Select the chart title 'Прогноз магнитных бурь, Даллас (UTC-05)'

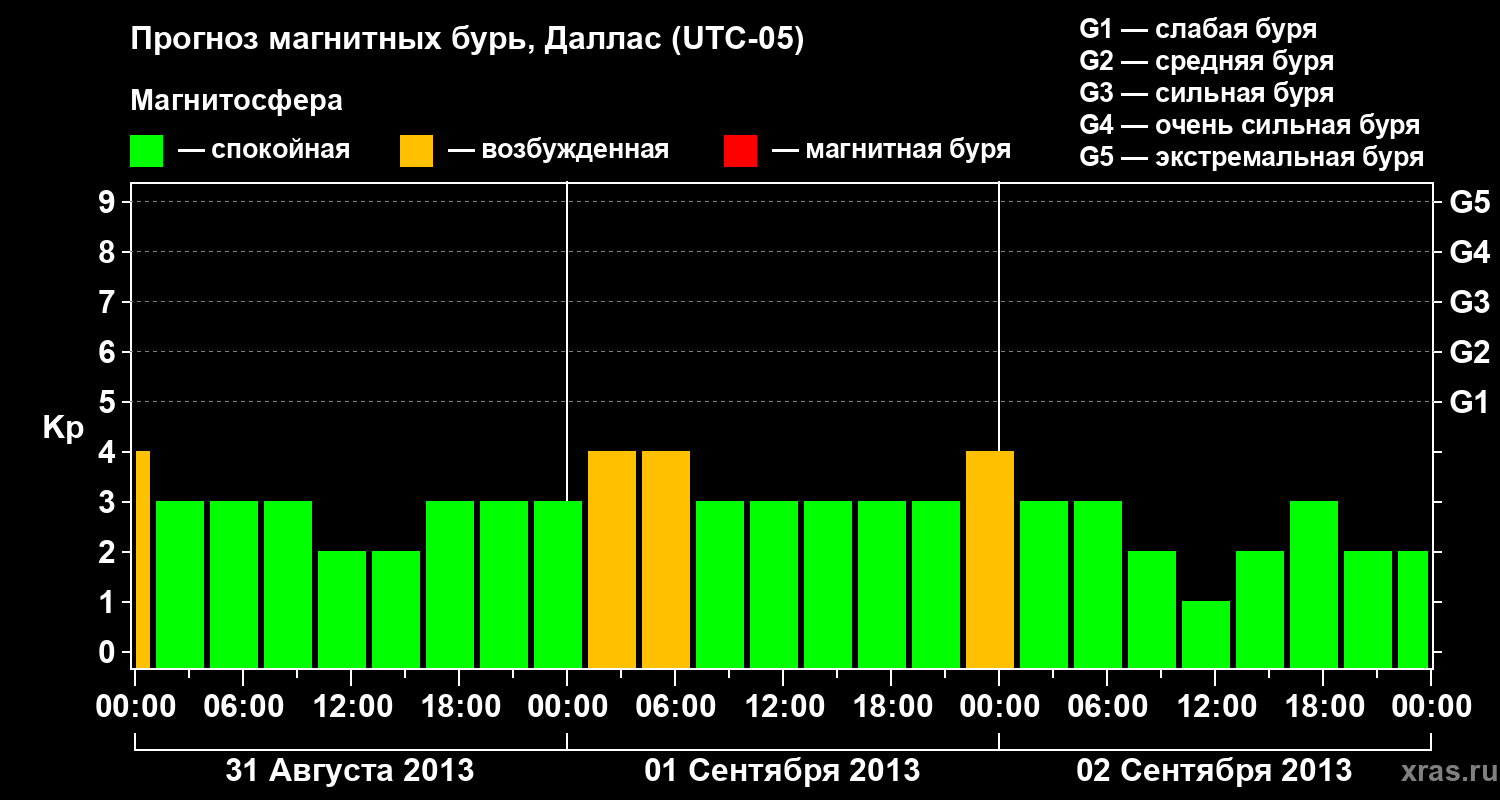[x=467, y=40]
